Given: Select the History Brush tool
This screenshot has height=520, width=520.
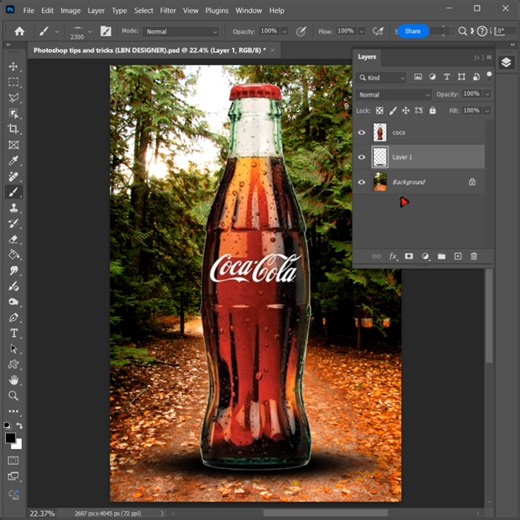Looking at the screenshot, I should 13,223.
